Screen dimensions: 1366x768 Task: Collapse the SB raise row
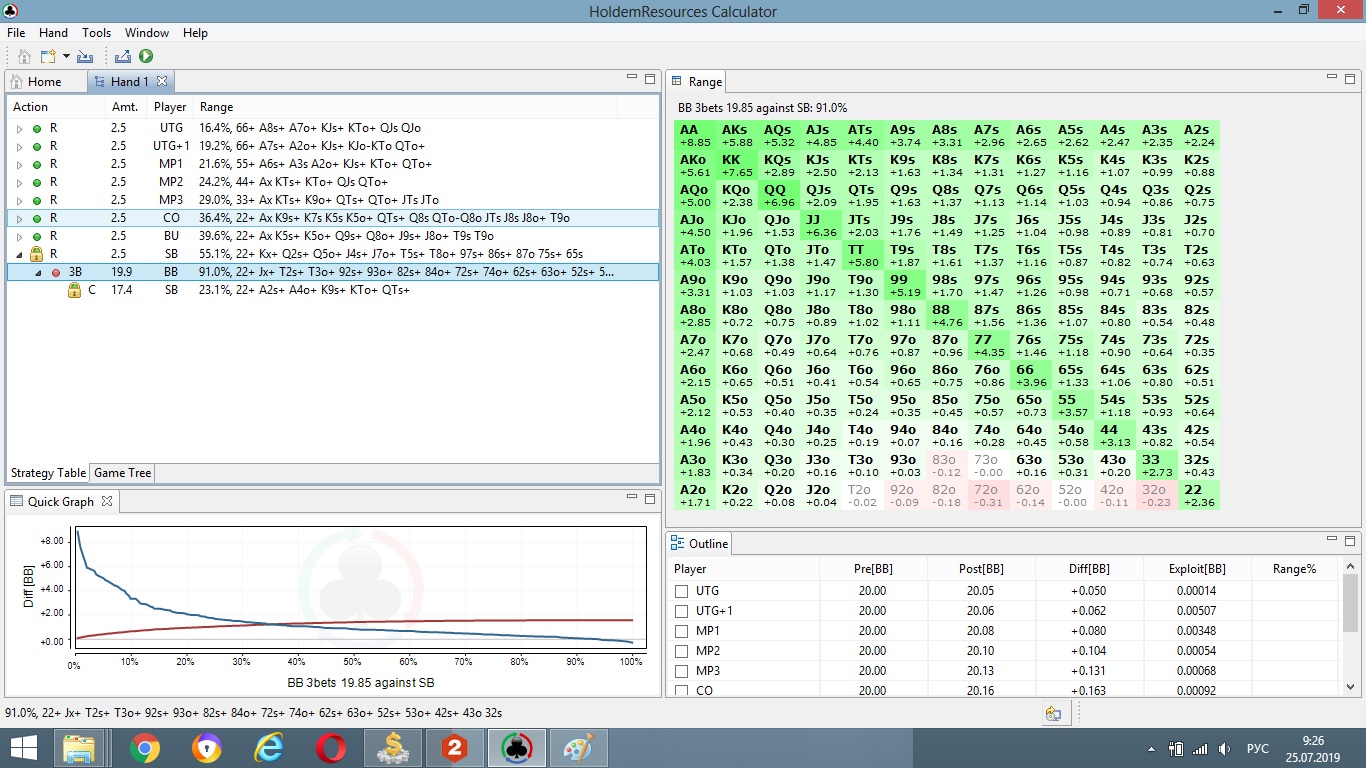(x=19, y=254)
